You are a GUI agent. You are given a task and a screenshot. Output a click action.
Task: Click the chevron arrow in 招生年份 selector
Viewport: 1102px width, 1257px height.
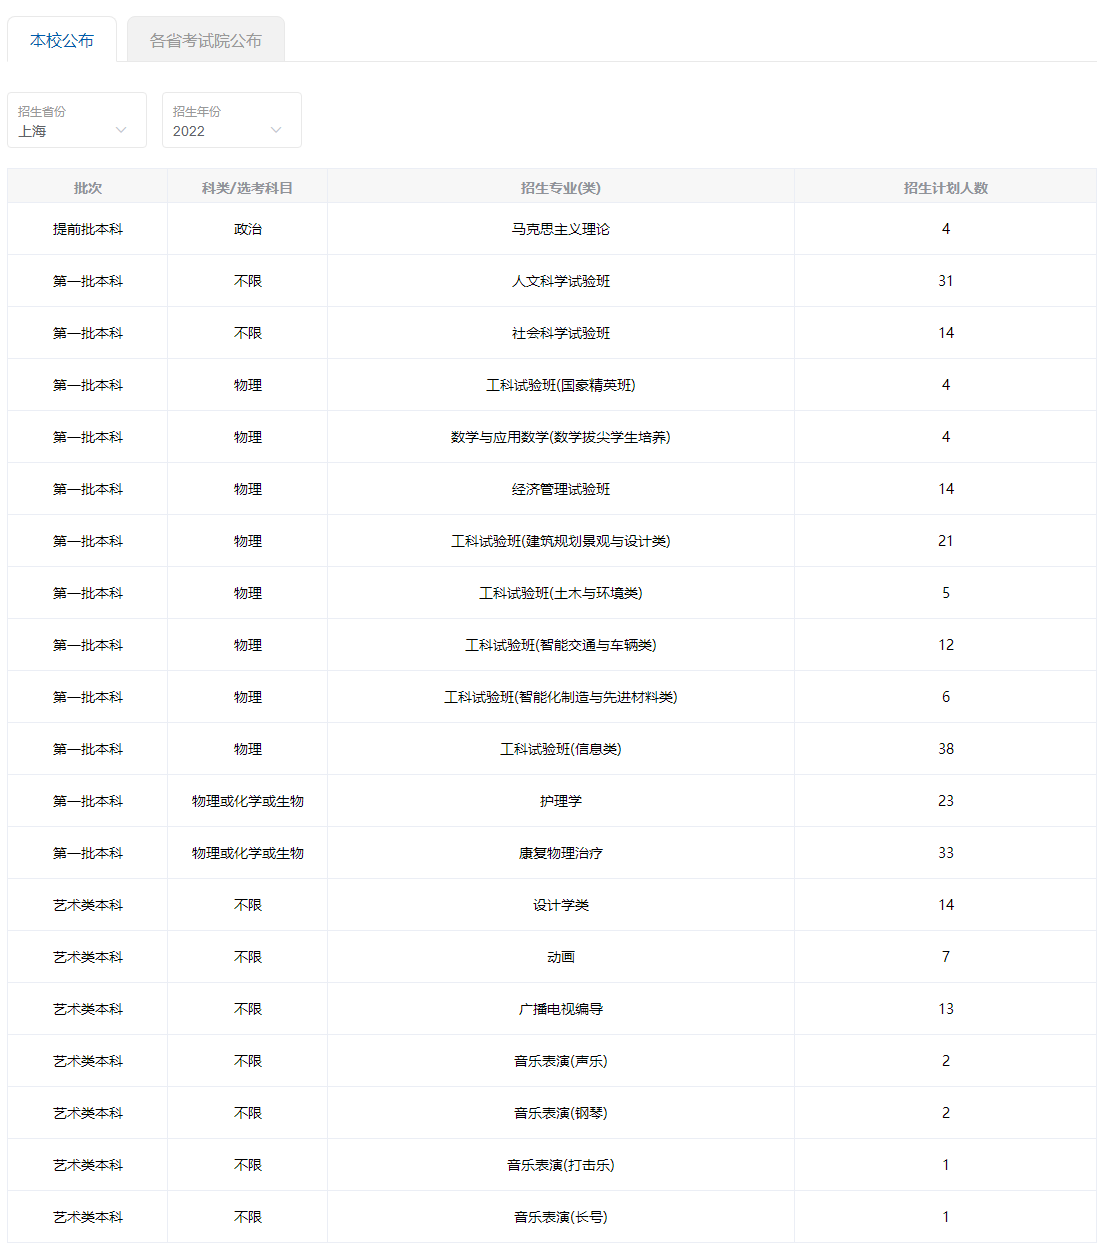pos(276,130)
